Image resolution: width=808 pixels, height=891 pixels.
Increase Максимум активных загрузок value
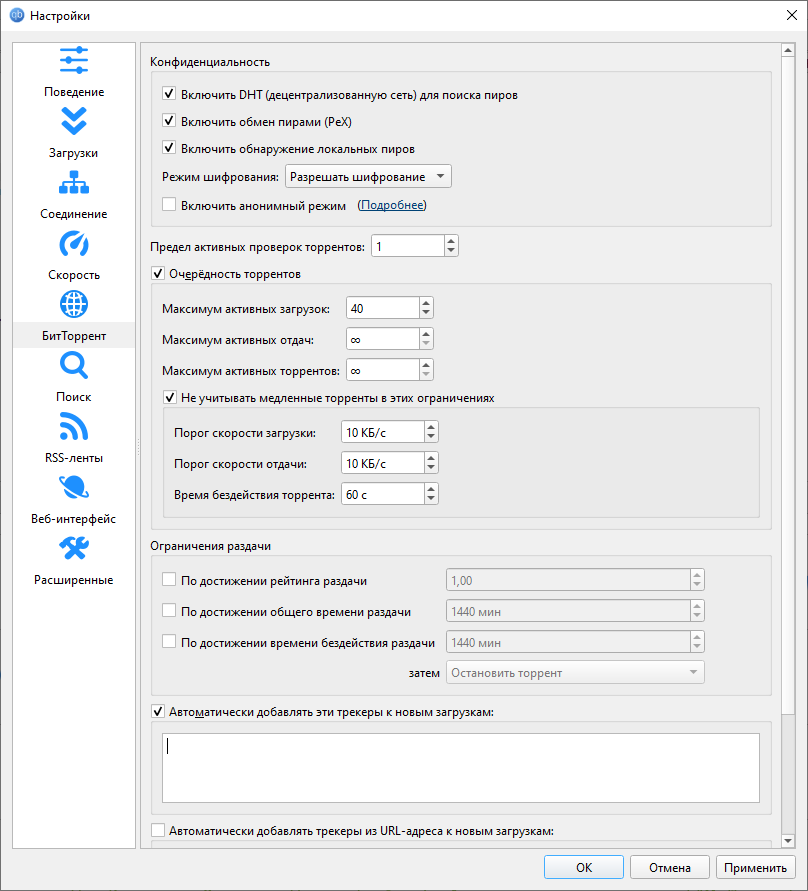coord(426,303)
